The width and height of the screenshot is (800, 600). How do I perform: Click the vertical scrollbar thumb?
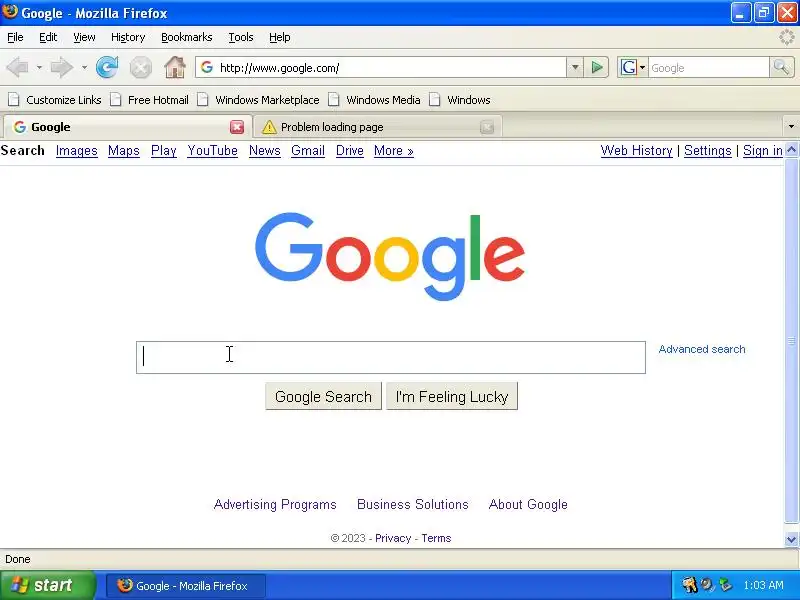coord(791,340)
